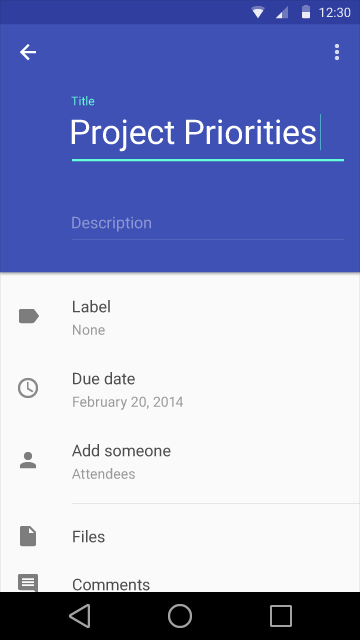Open the Files row

pyautogui.click(x=180, y=536)
